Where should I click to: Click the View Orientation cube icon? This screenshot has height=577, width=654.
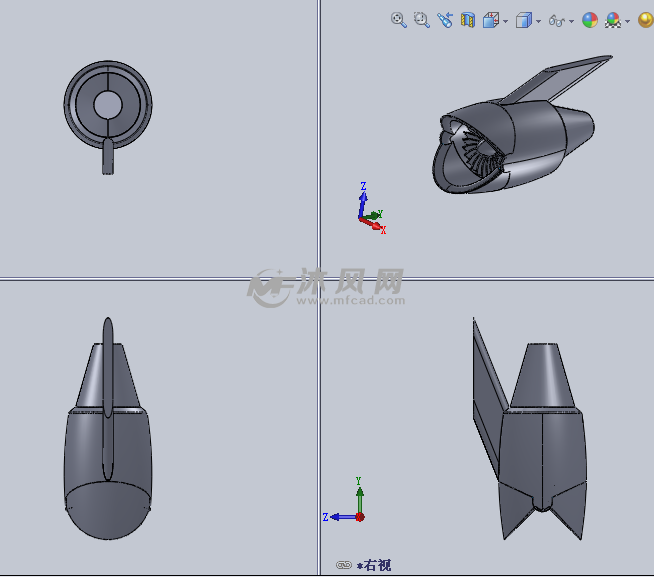coord(491,20)
